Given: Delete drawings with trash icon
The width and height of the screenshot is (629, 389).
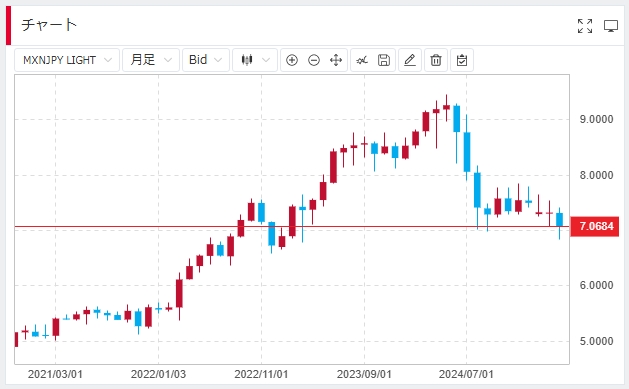Looking at the screenshot, I should [436, 60].
